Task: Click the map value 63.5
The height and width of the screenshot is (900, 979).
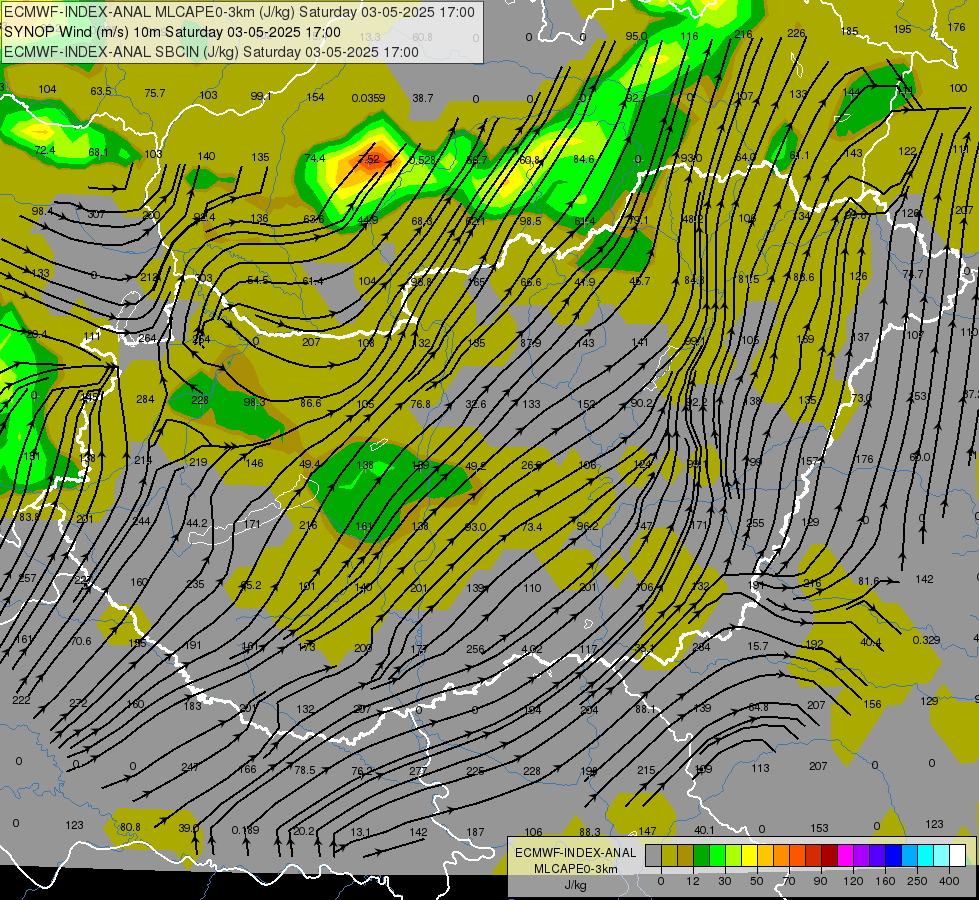Action: pyautogui.click(x=101, y=91)
